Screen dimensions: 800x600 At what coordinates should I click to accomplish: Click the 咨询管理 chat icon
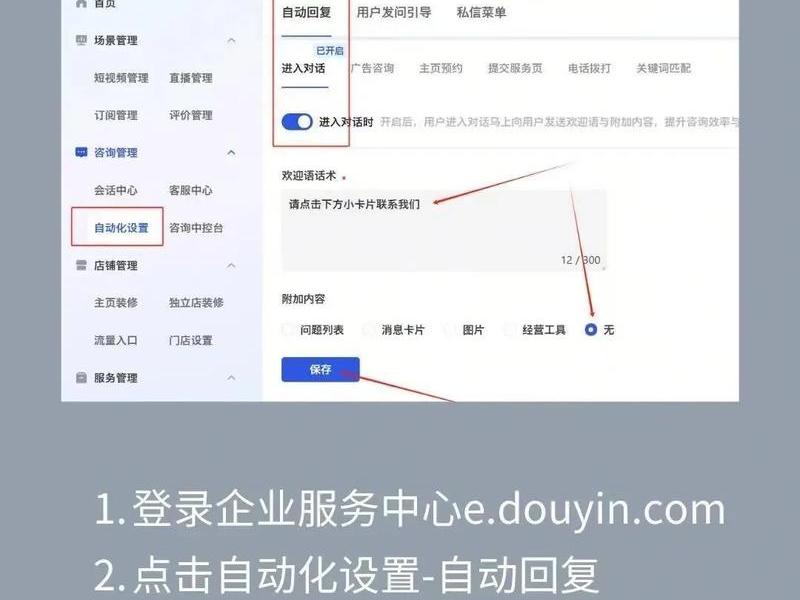(x=81, y=152)
